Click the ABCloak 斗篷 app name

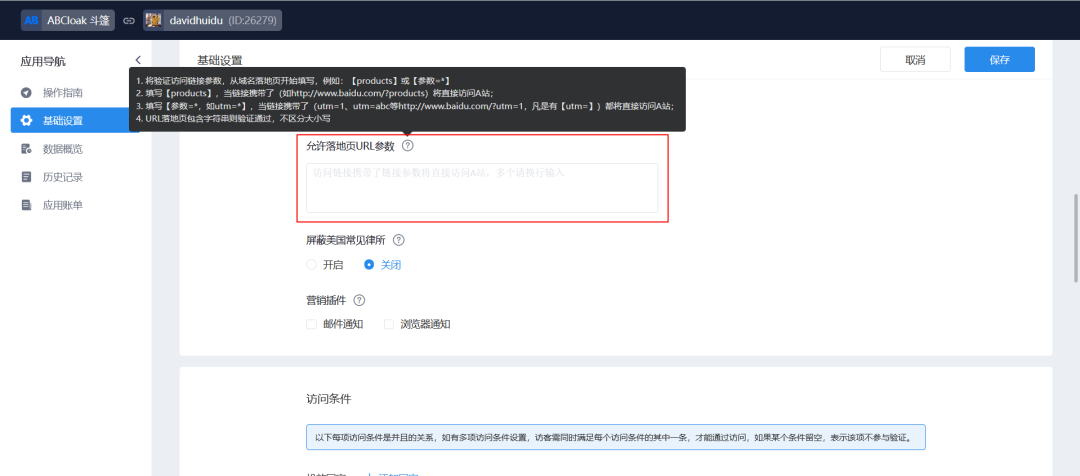point(79,21)
